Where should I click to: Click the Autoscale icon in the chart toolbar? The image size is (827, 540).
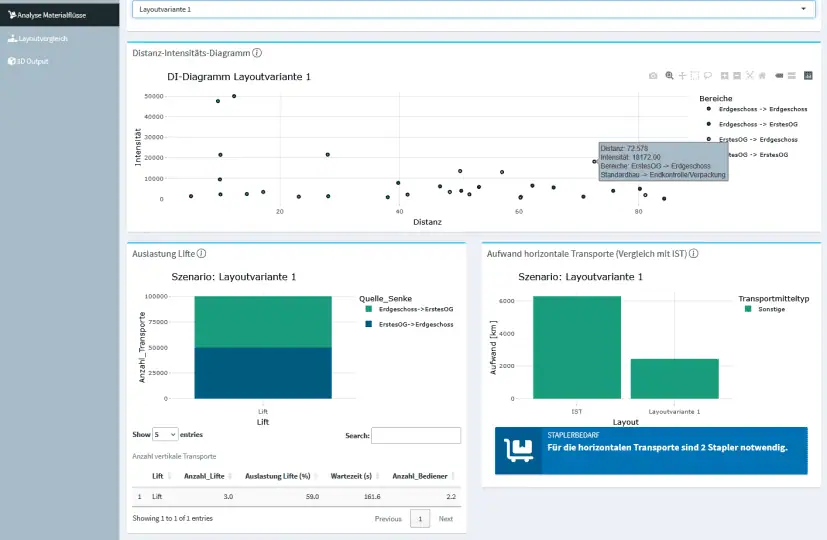pos(750,76)
